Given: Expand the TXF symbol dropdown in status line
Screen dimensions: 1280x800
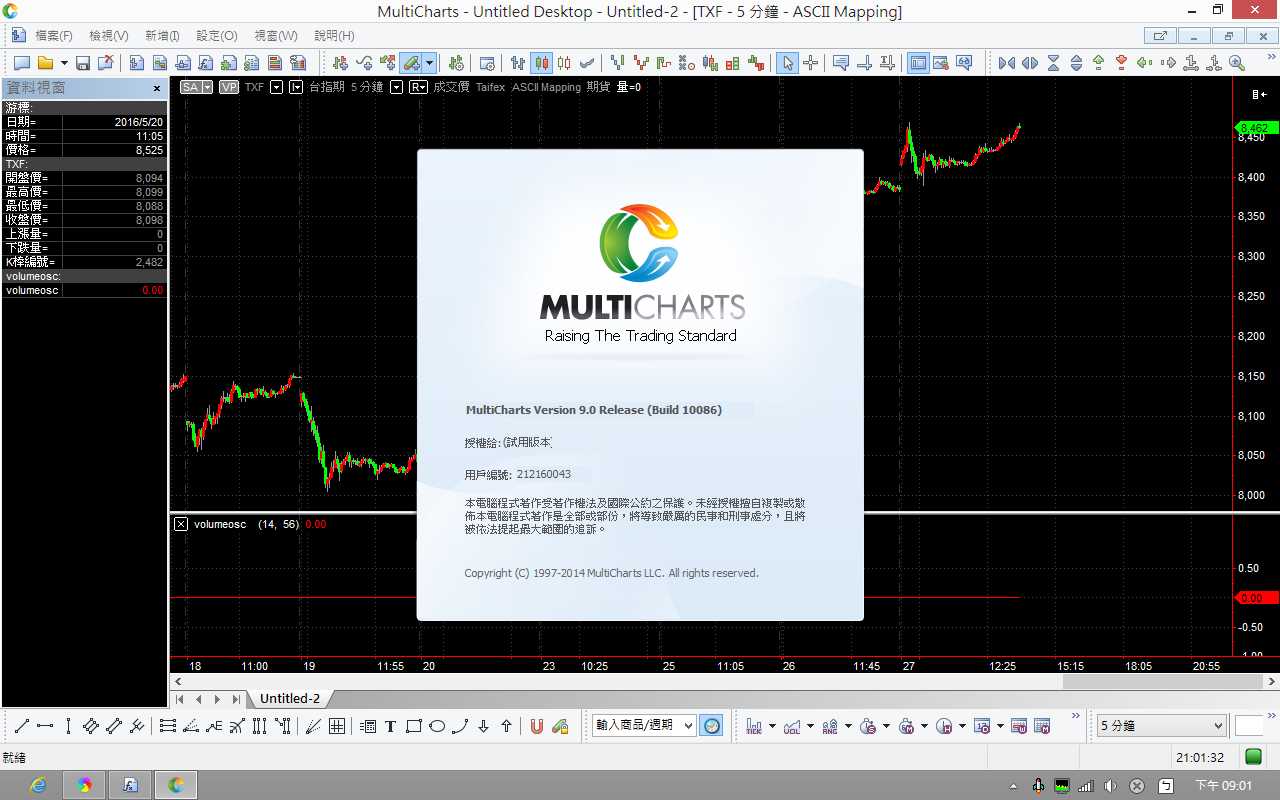Looking at the screenshot, I should point(277,87).
